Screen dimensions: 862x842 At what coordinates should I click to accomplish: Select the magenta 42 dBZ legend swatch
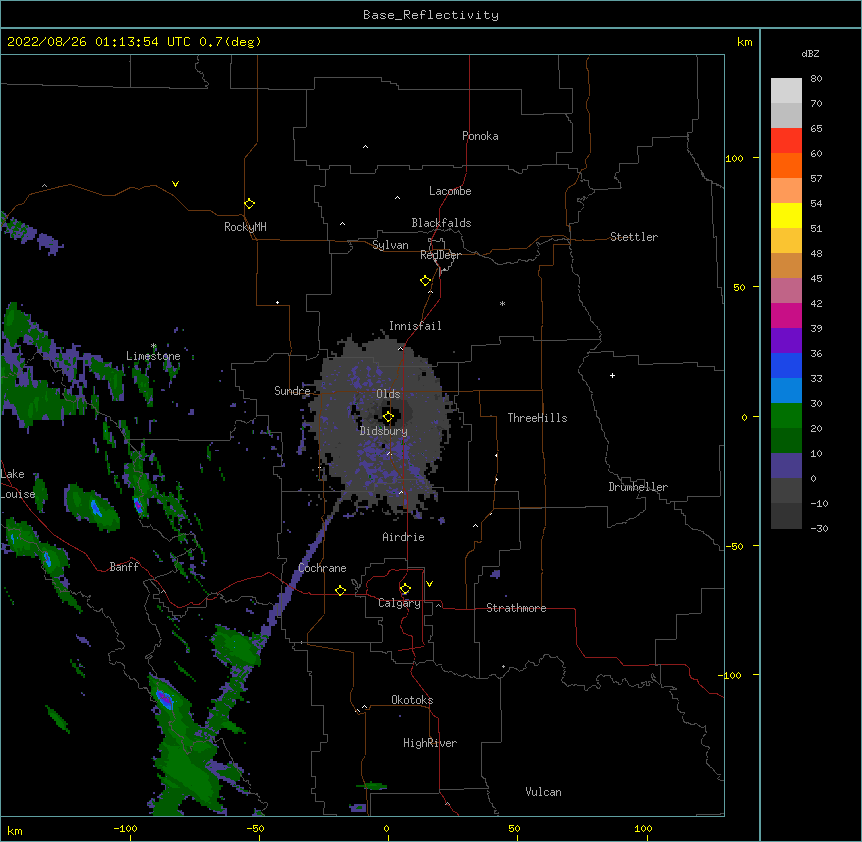point(786,315)
